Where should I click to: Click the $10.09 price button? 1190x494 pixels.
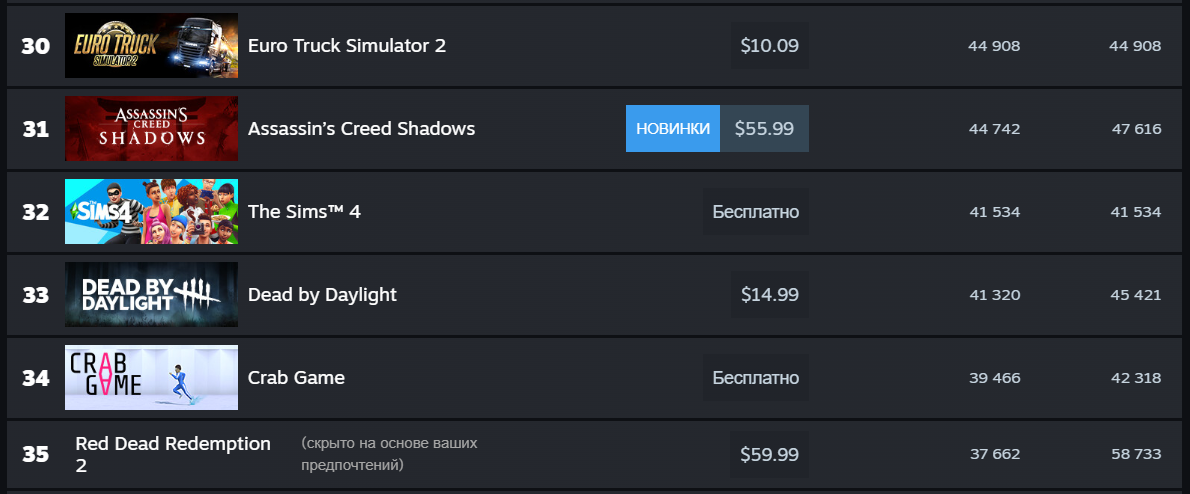coord(770,46)
